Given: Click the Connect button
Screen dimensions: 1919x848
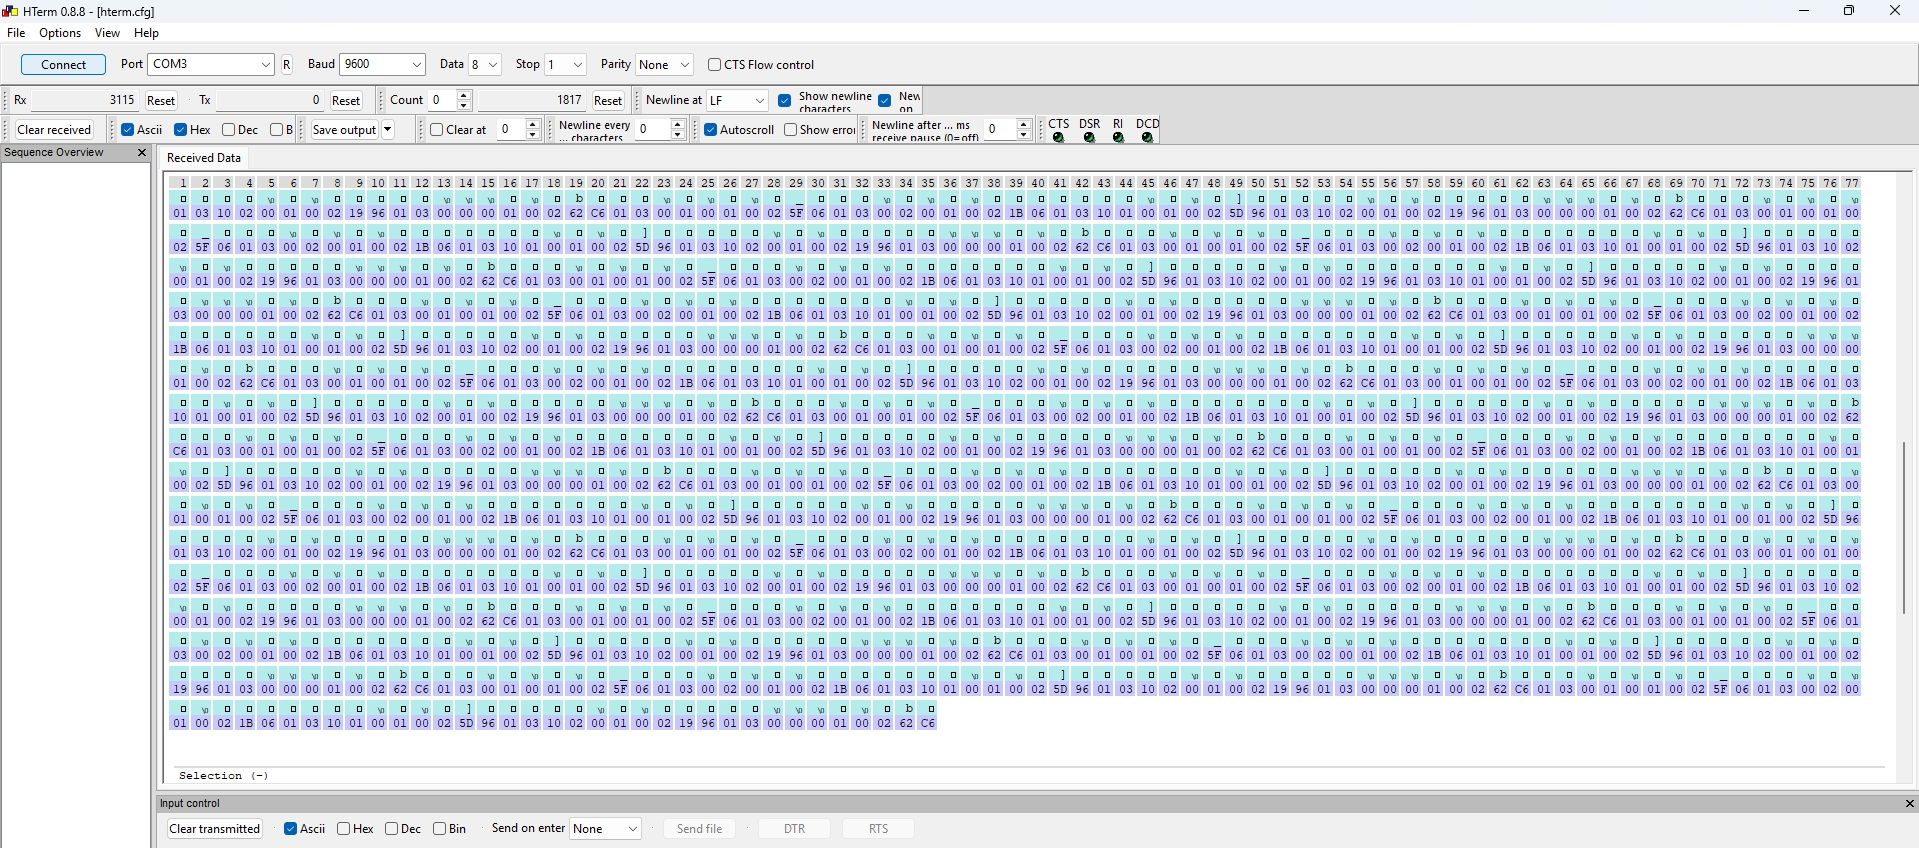Looking at the screenshot, I should click(x=64, y=64).
